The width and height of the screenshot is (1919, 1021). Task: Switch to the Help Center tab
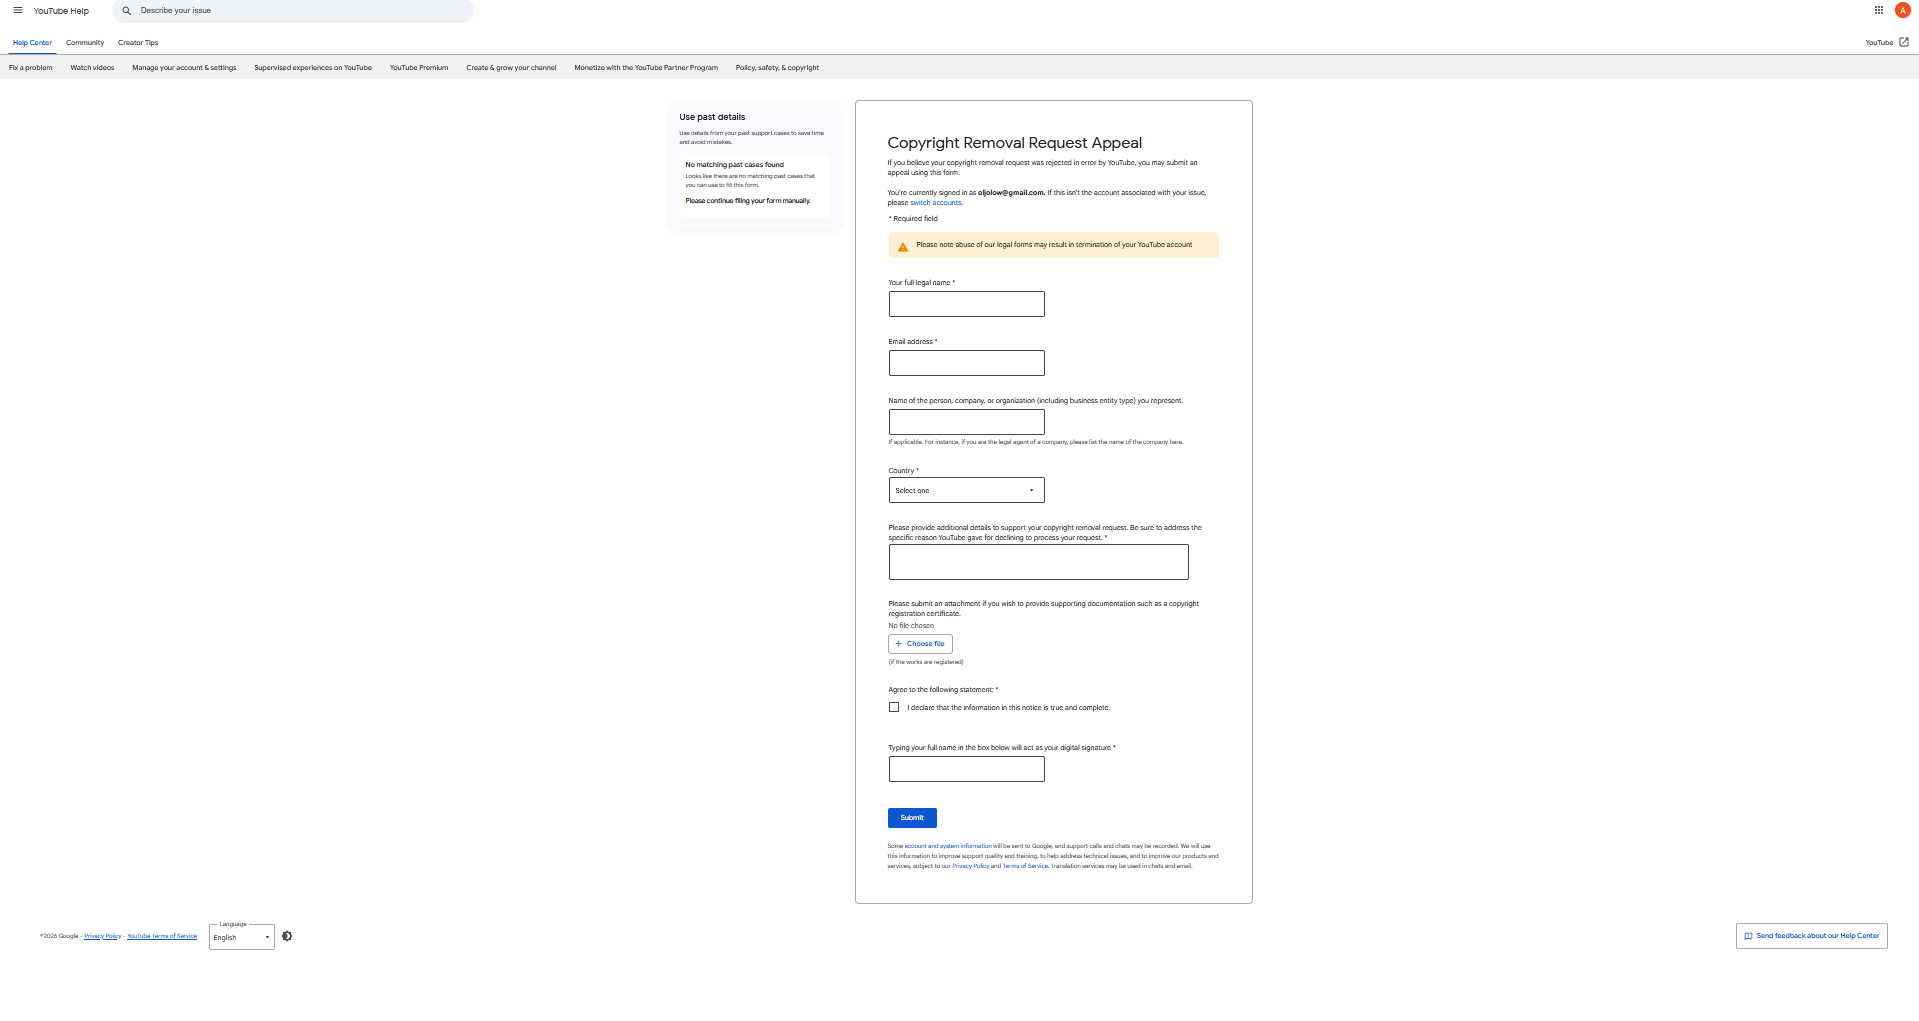tap(32, 43)
